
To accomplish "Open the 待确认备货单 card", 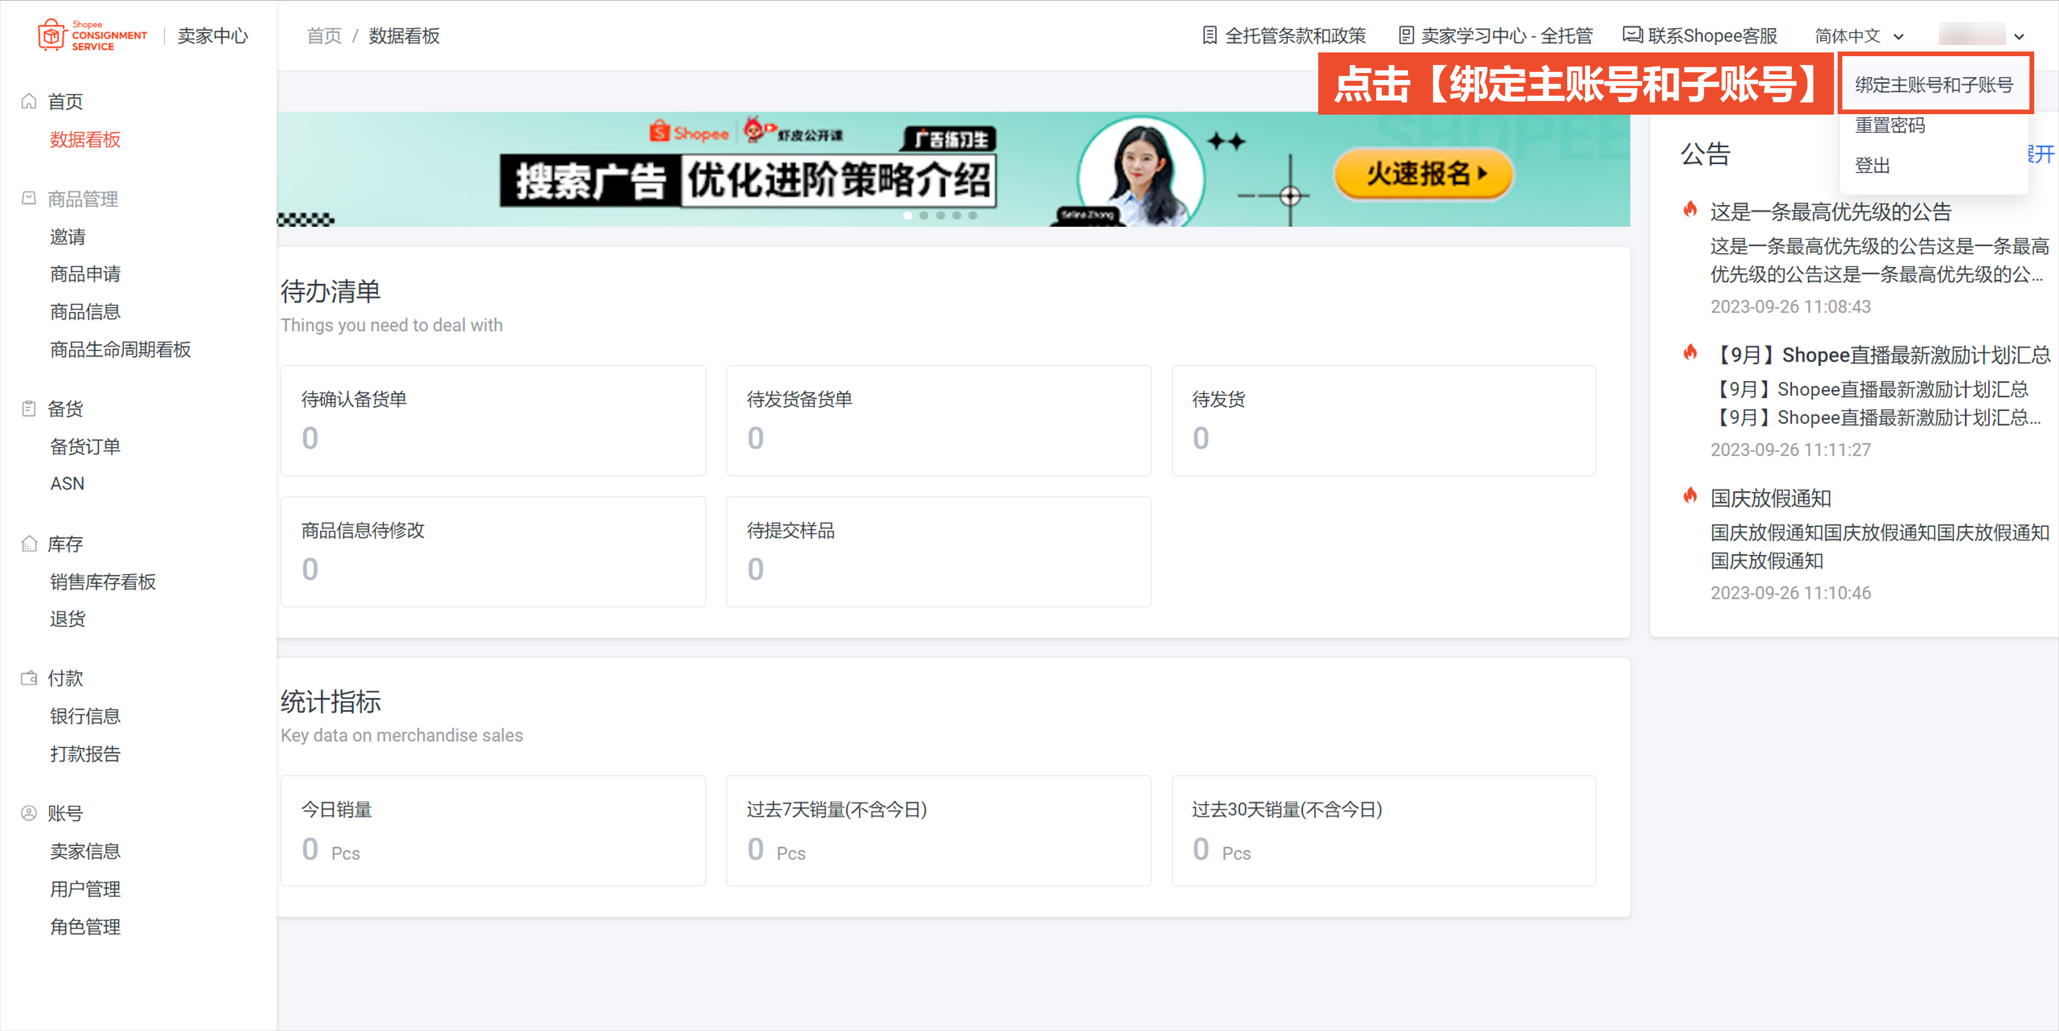I will pos(493,420).
